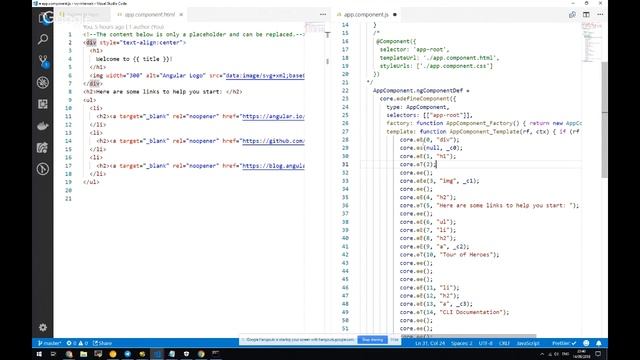This screenshot has height=360, width=640.
Task: Click the "CLI Documentation" string in line 49
Action: 471,312
